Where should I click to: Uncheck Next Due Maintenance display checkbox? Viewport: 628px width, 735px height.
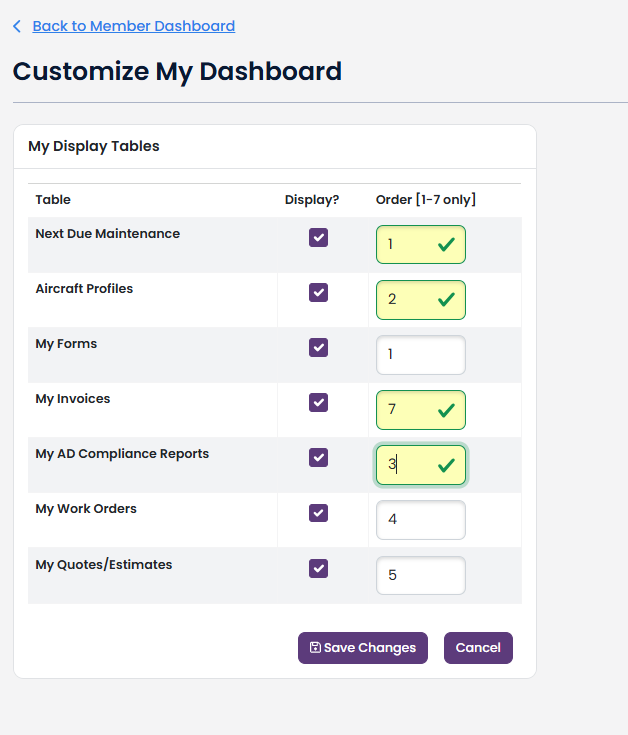[318, 238]
